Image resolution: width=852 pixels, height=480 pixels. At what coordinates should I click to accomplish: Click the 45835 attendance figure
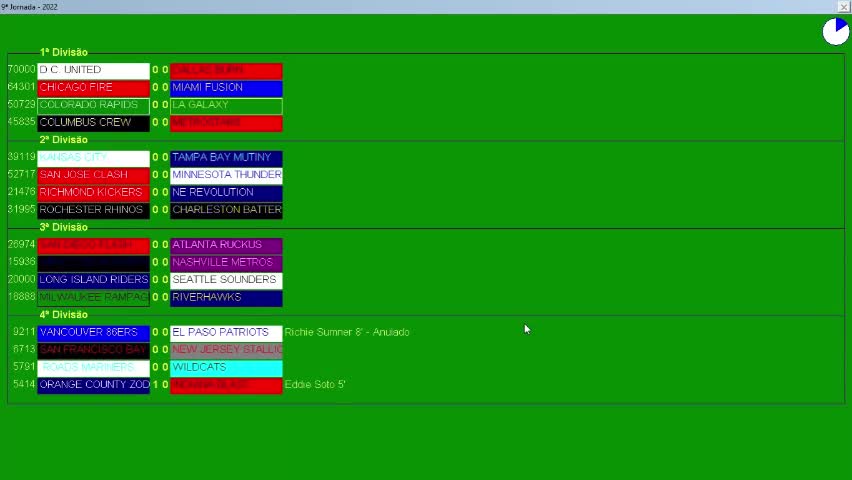tap(22, 122)
